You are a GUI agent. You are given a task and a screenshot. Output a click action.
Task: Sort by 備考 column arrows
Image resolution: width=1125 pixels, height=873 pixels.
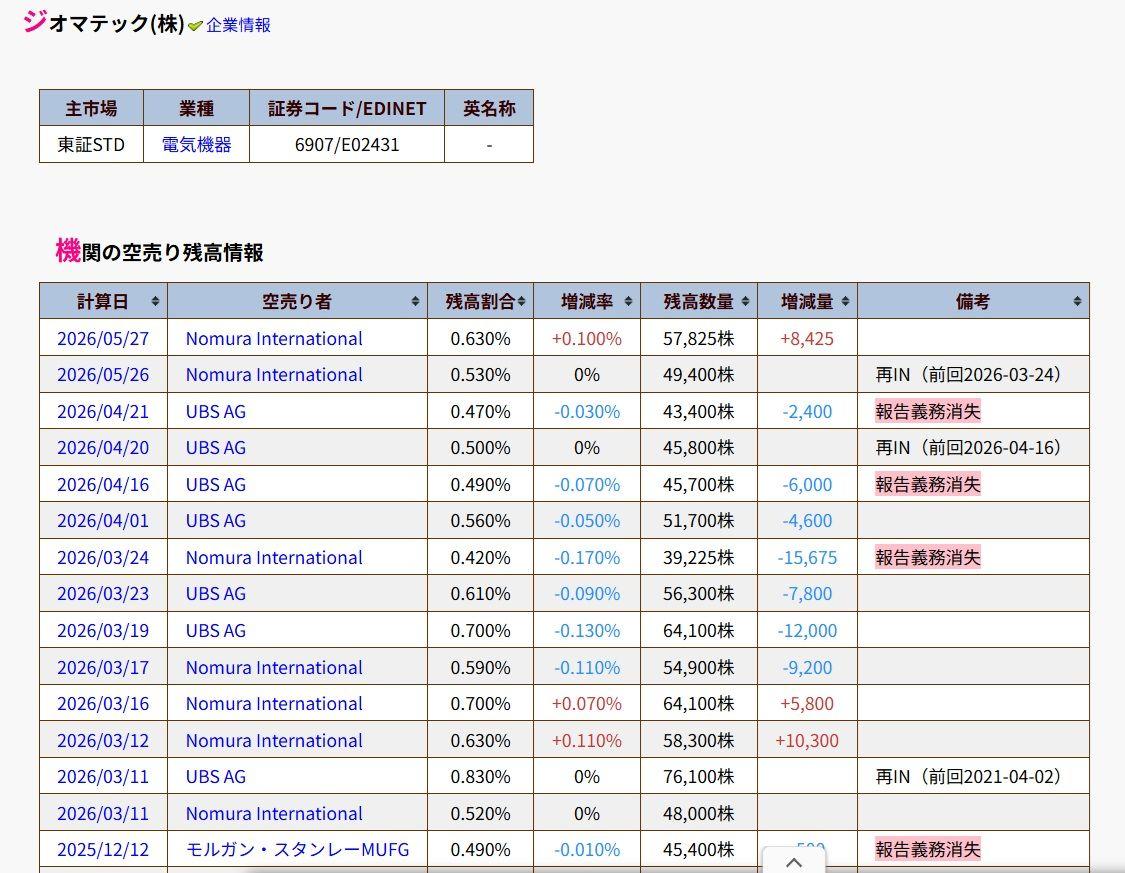coord(1077,301)
